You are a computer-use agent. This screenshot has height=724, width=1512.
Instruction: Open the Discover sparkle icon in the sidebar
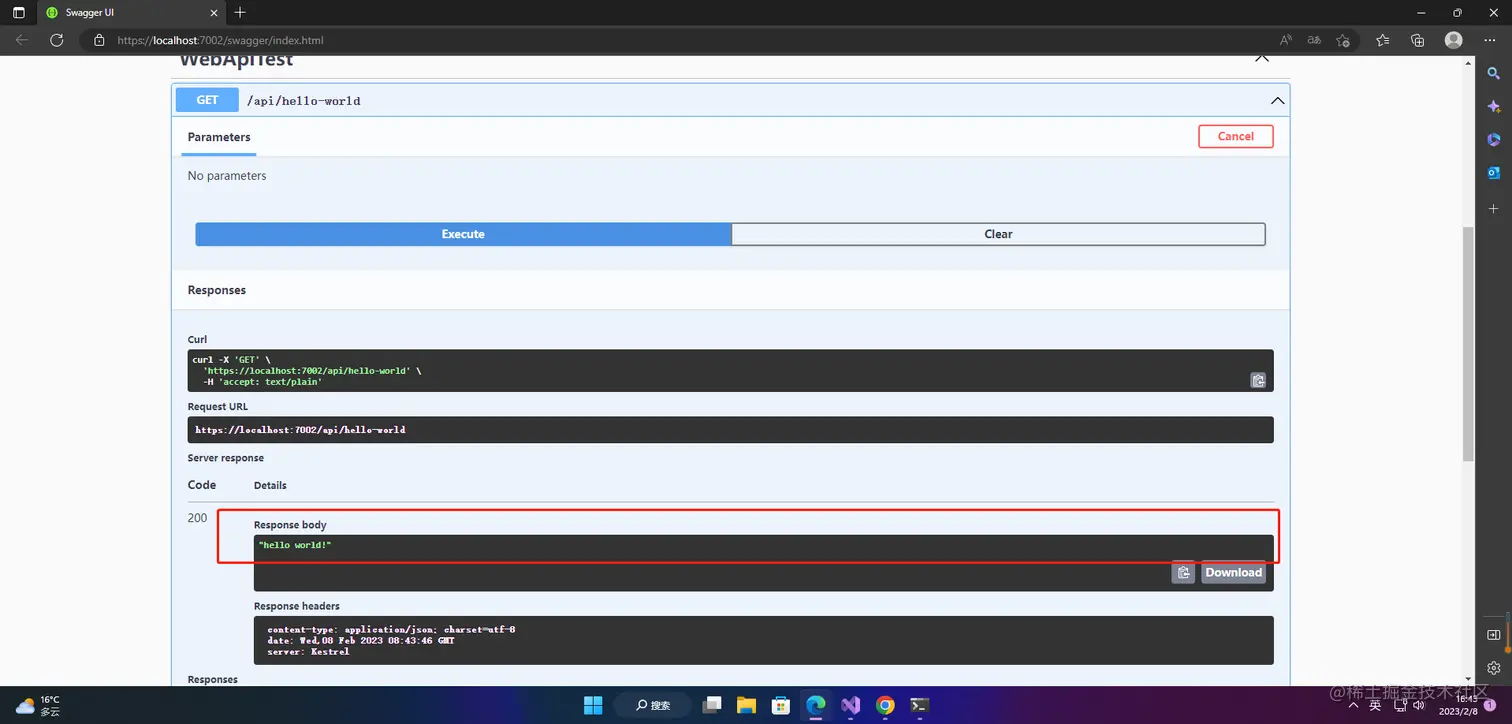pyautogui.click(x=1494, y=106)
